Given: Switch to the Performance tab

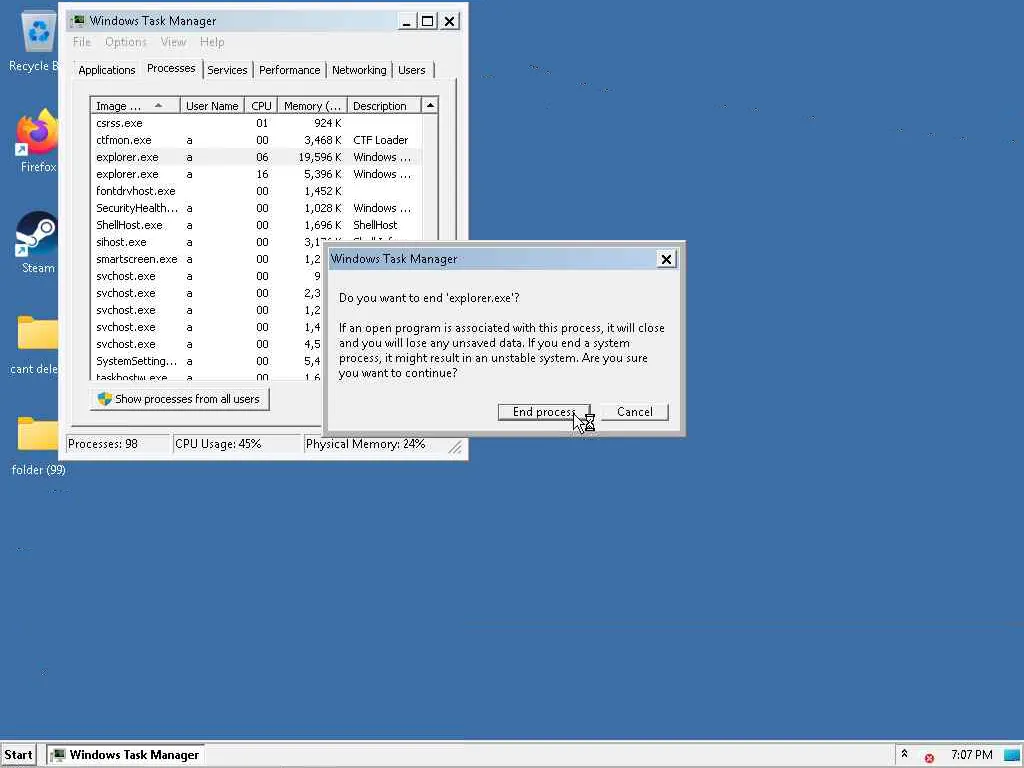Looking at the screenshot, I should [289, 70].
